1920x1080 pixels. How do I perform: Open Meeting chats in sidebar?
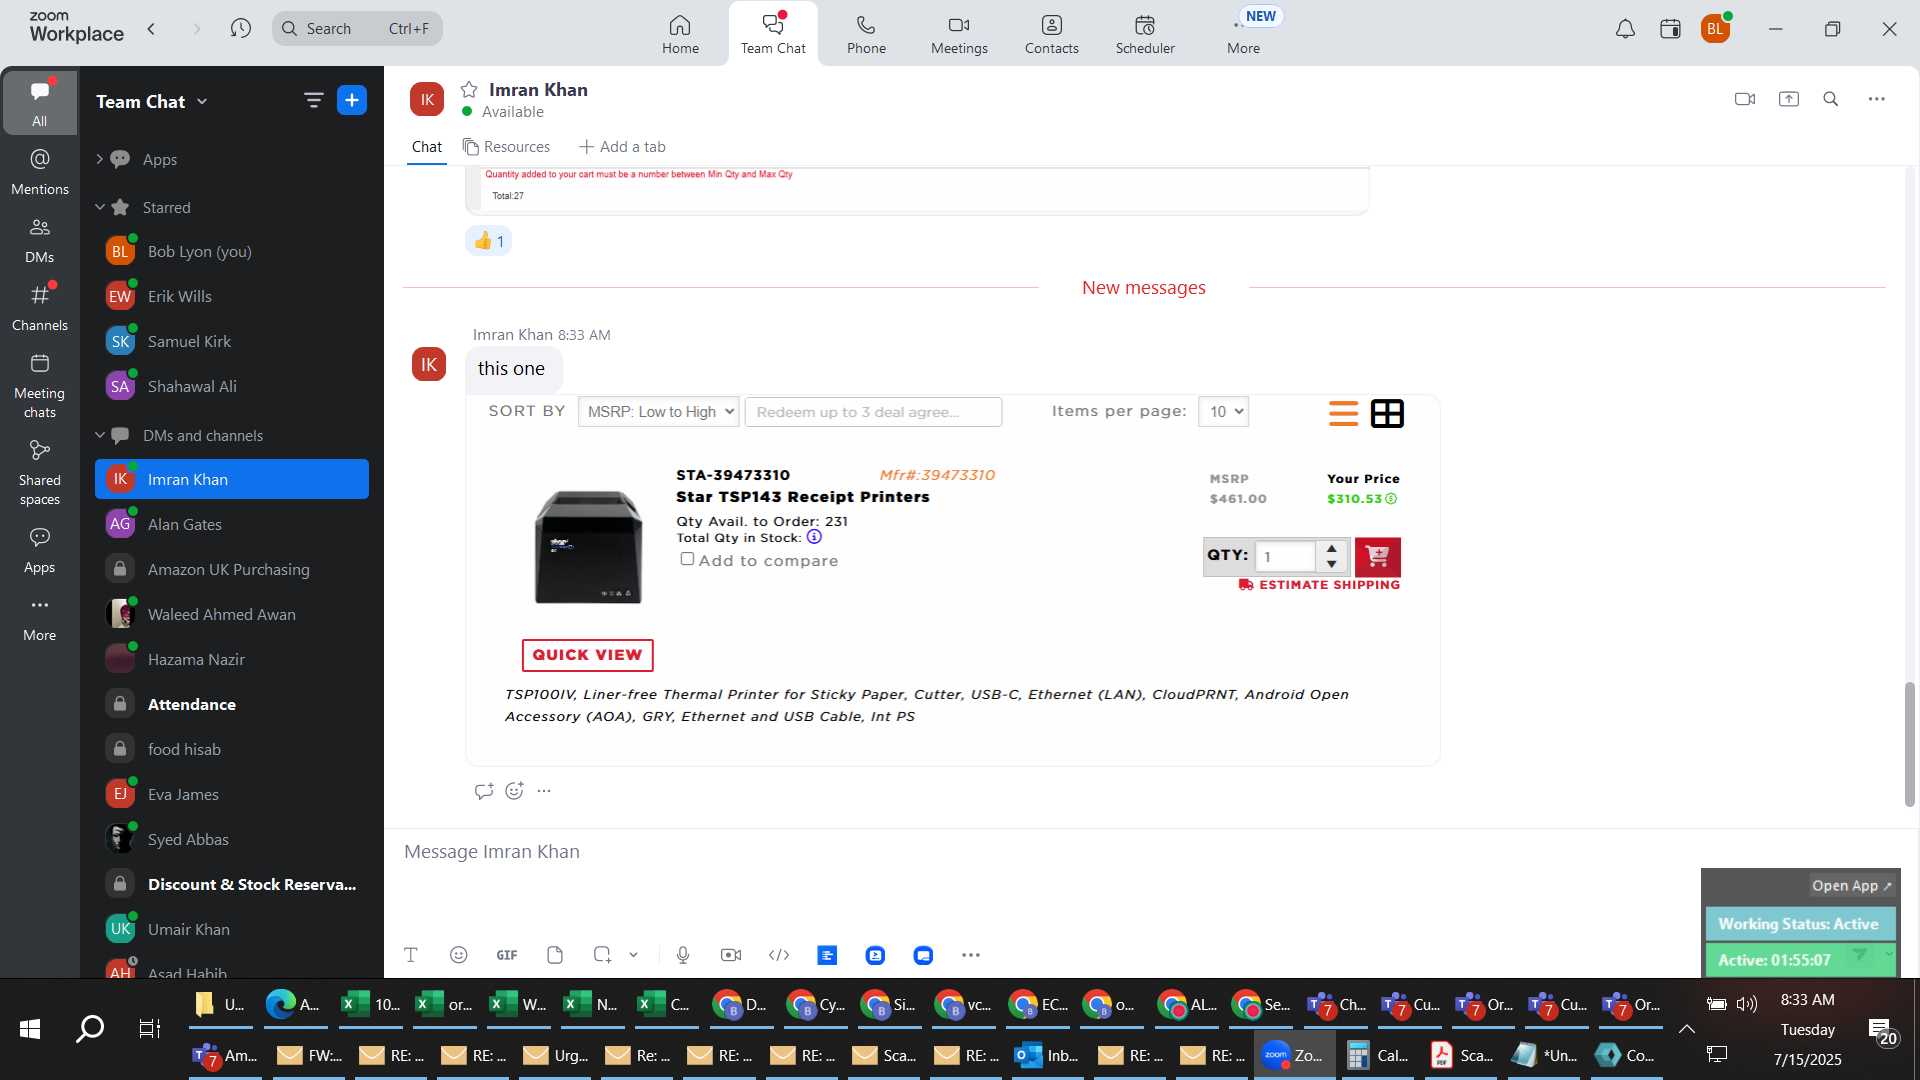click(40, 386)
